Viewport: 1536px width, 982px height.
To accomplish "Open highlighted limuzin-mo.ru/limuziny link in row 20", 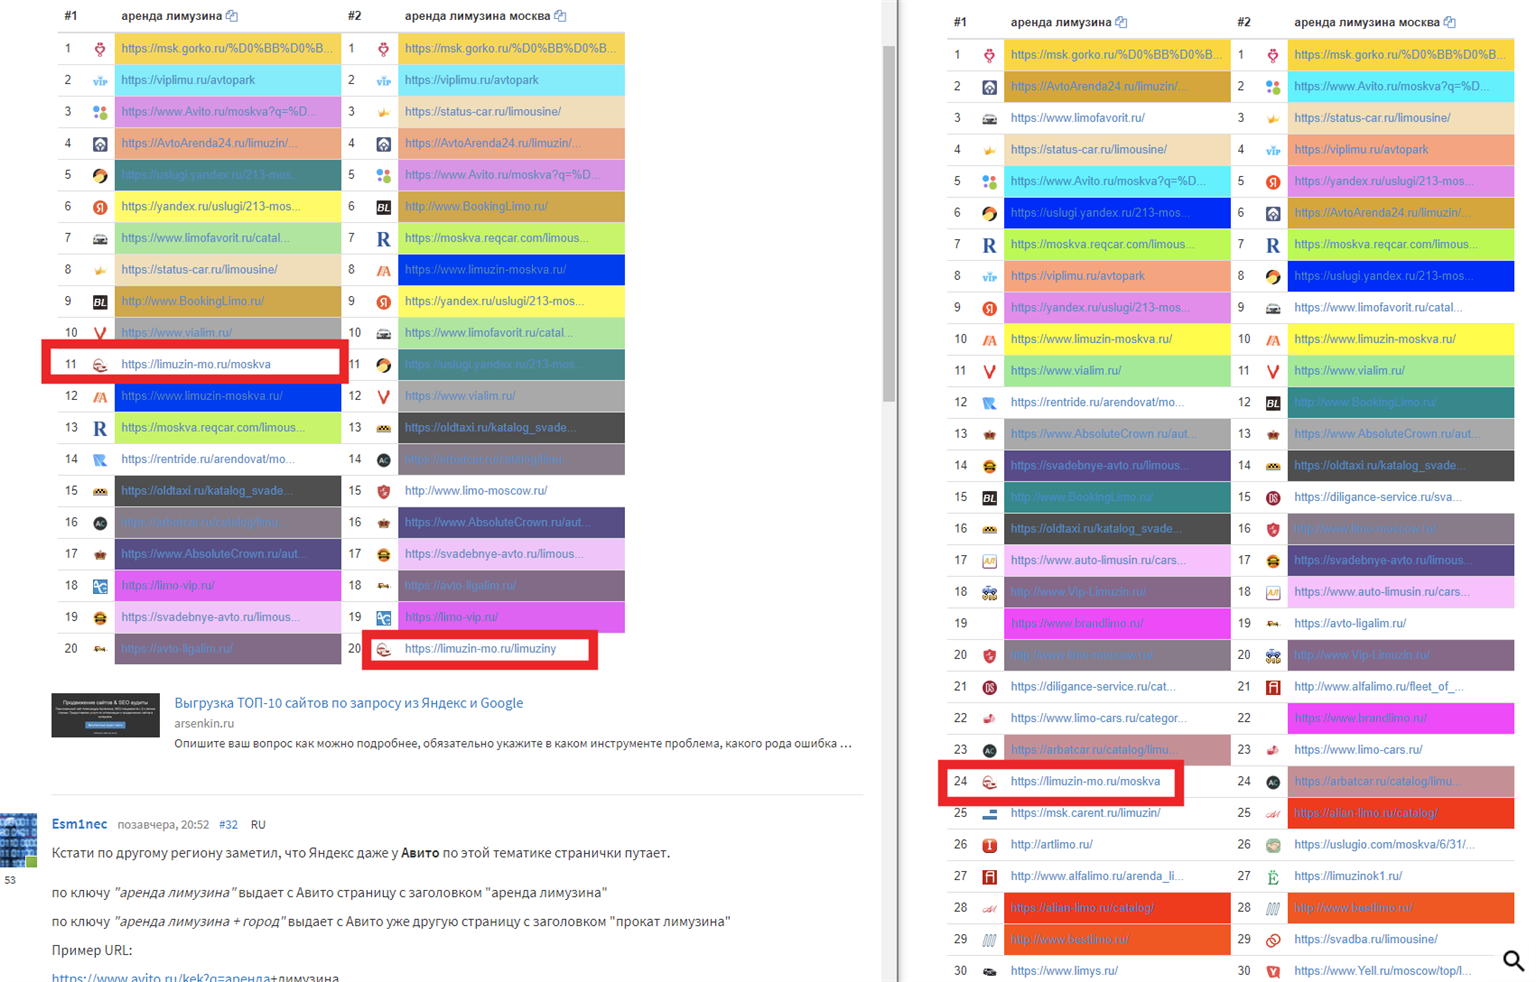I will tap(480, 649).
